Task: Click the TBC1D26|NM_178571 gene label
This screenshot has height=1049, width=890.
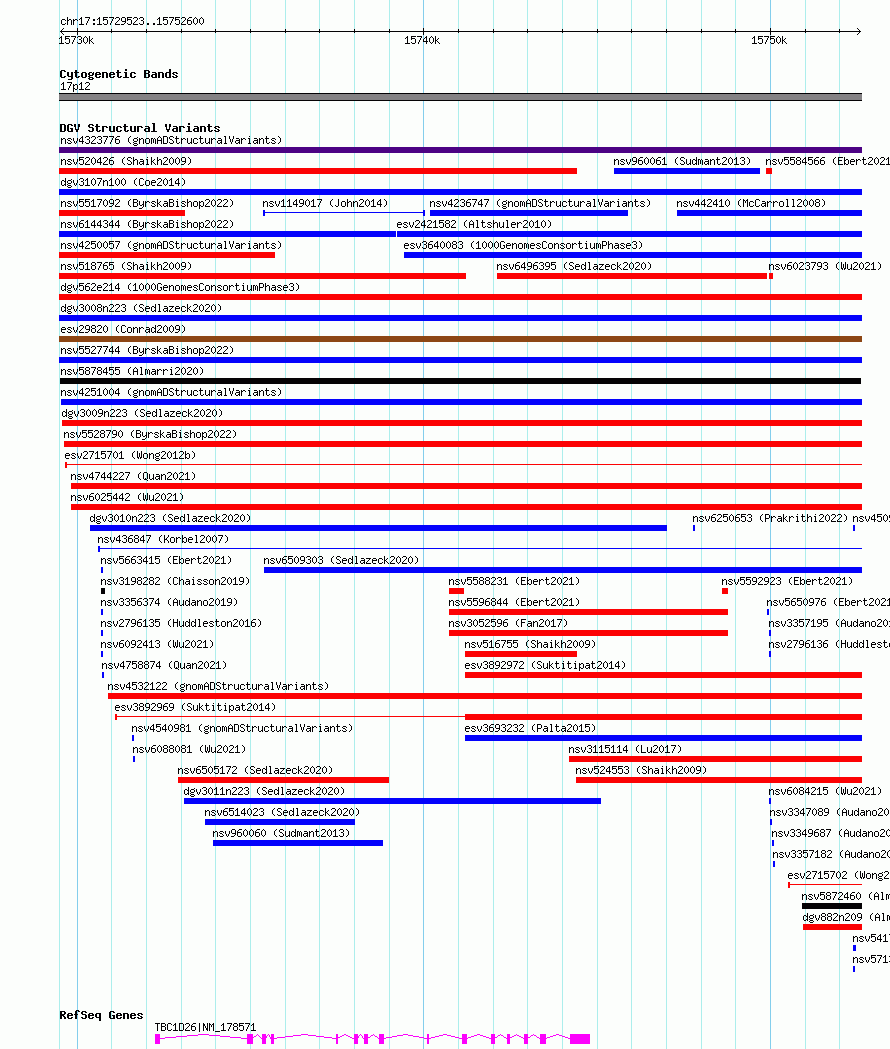Action: [205, 1028]
